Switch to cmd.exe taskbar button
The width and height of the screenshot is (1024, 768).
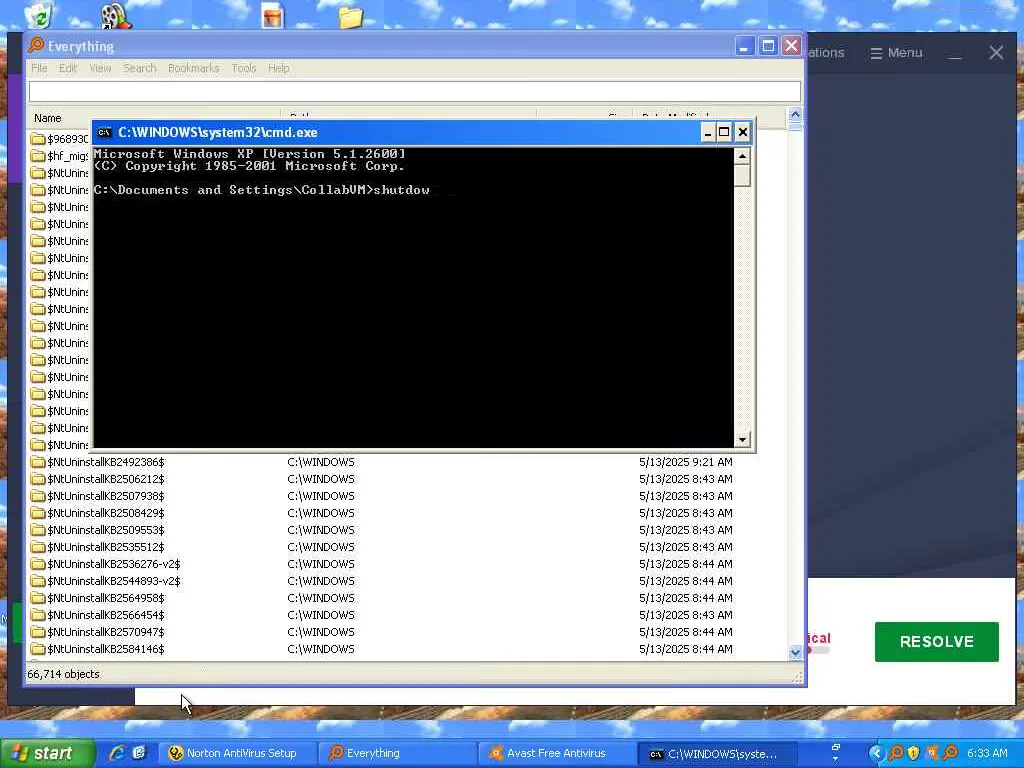click(717, 753)
